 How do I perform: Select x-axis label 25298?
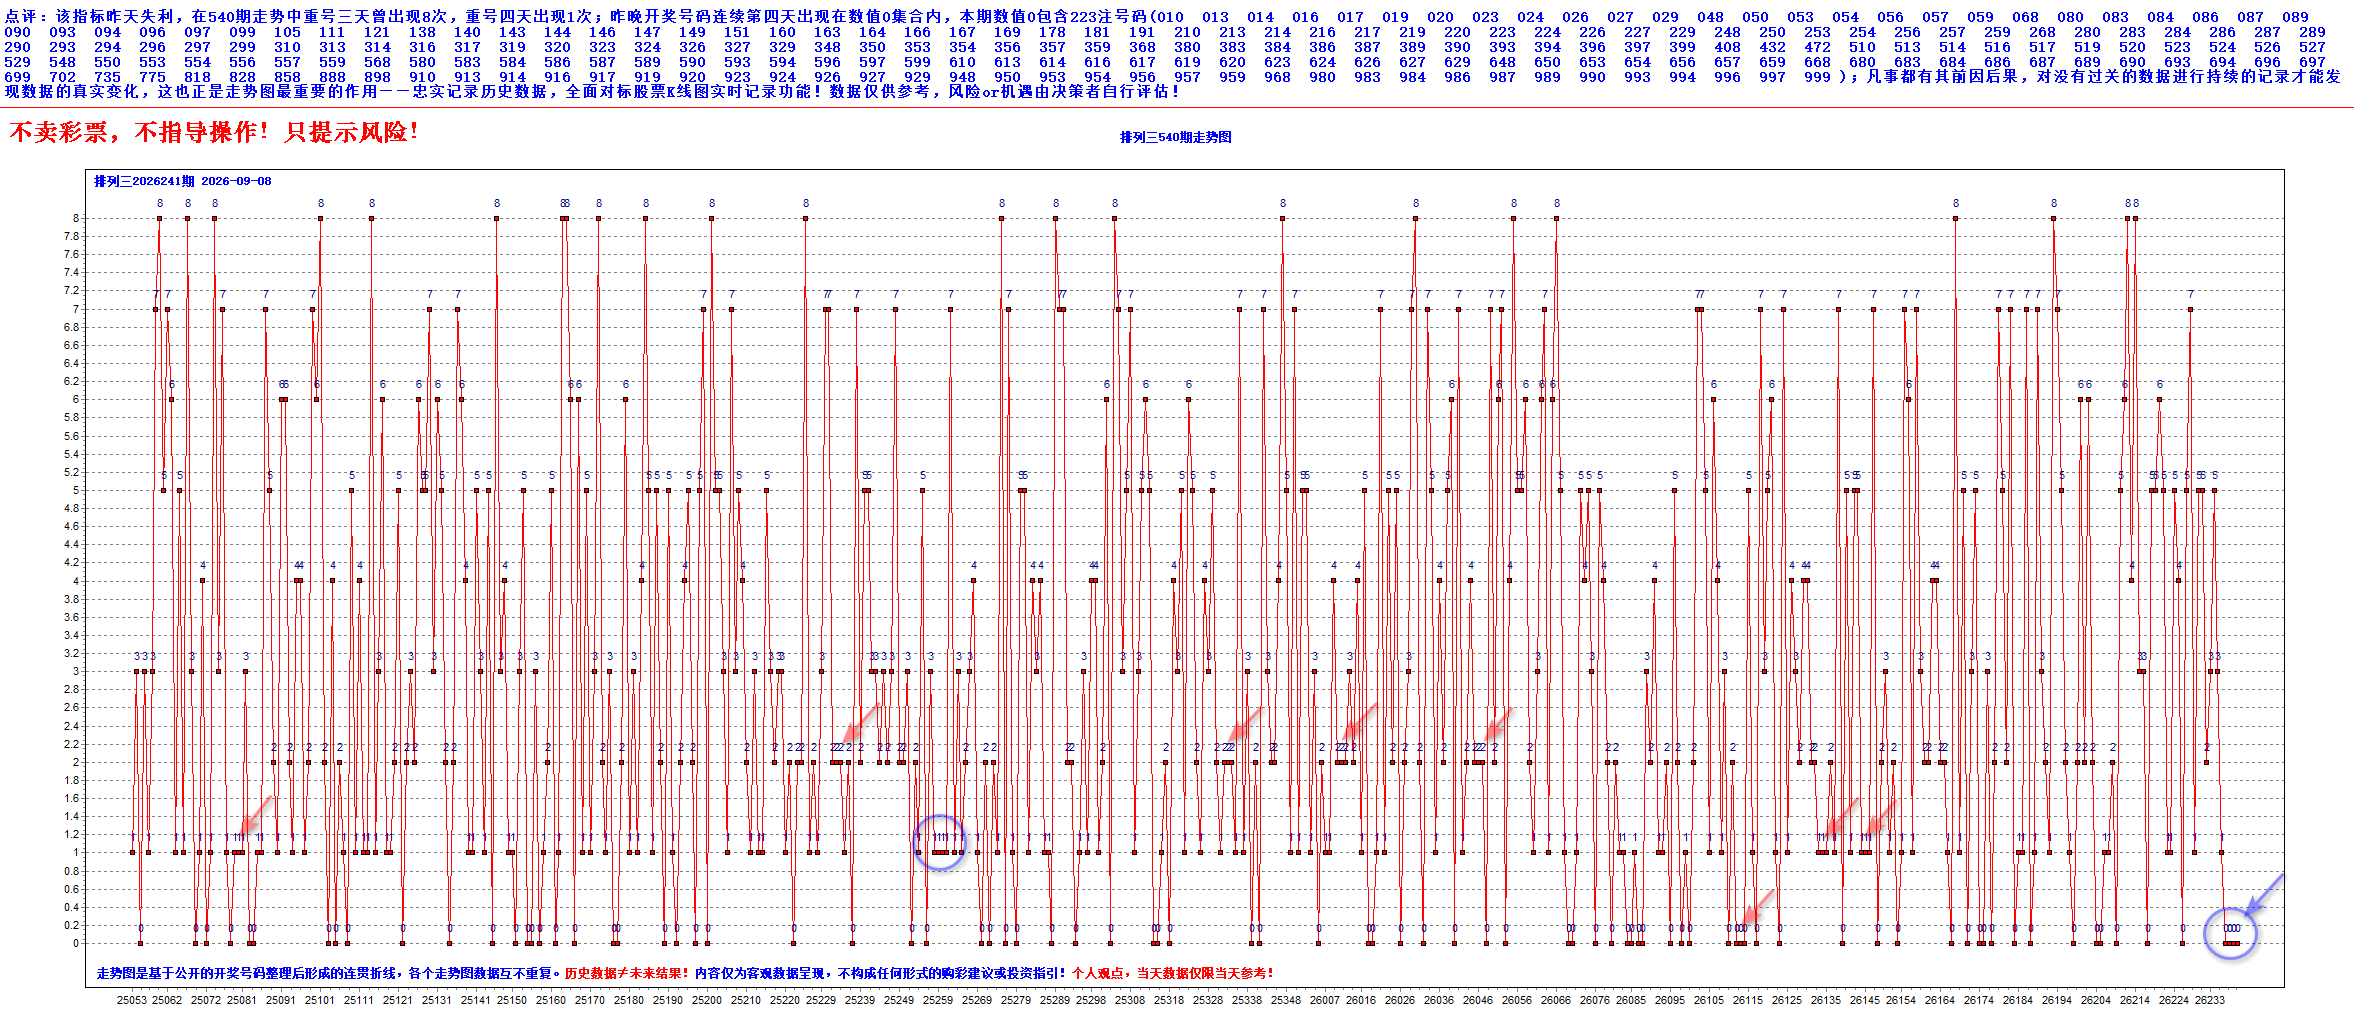click(1091, 1000)
